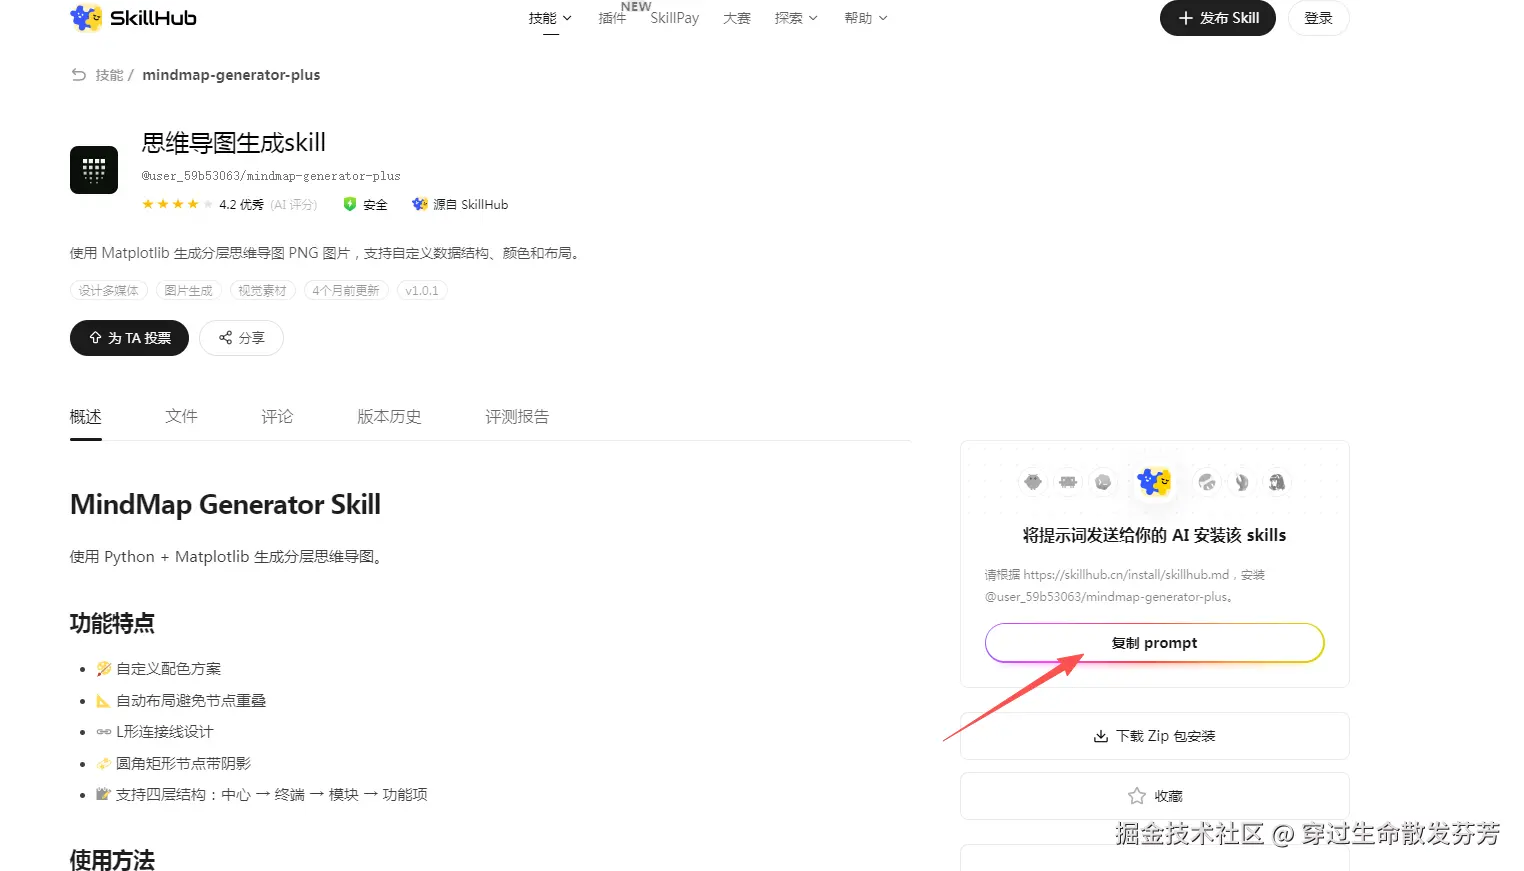Image resolution: width=1524 pixels, height=871 pixels.
Task: Click the 设计多媒体 tag
Action: (x=109, y=291)
